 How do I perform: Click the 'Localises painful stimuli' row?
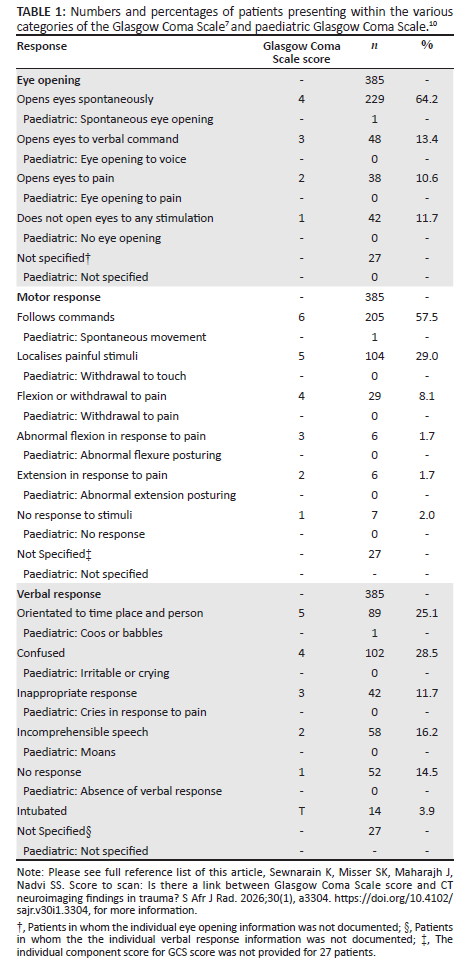[235, 356]
